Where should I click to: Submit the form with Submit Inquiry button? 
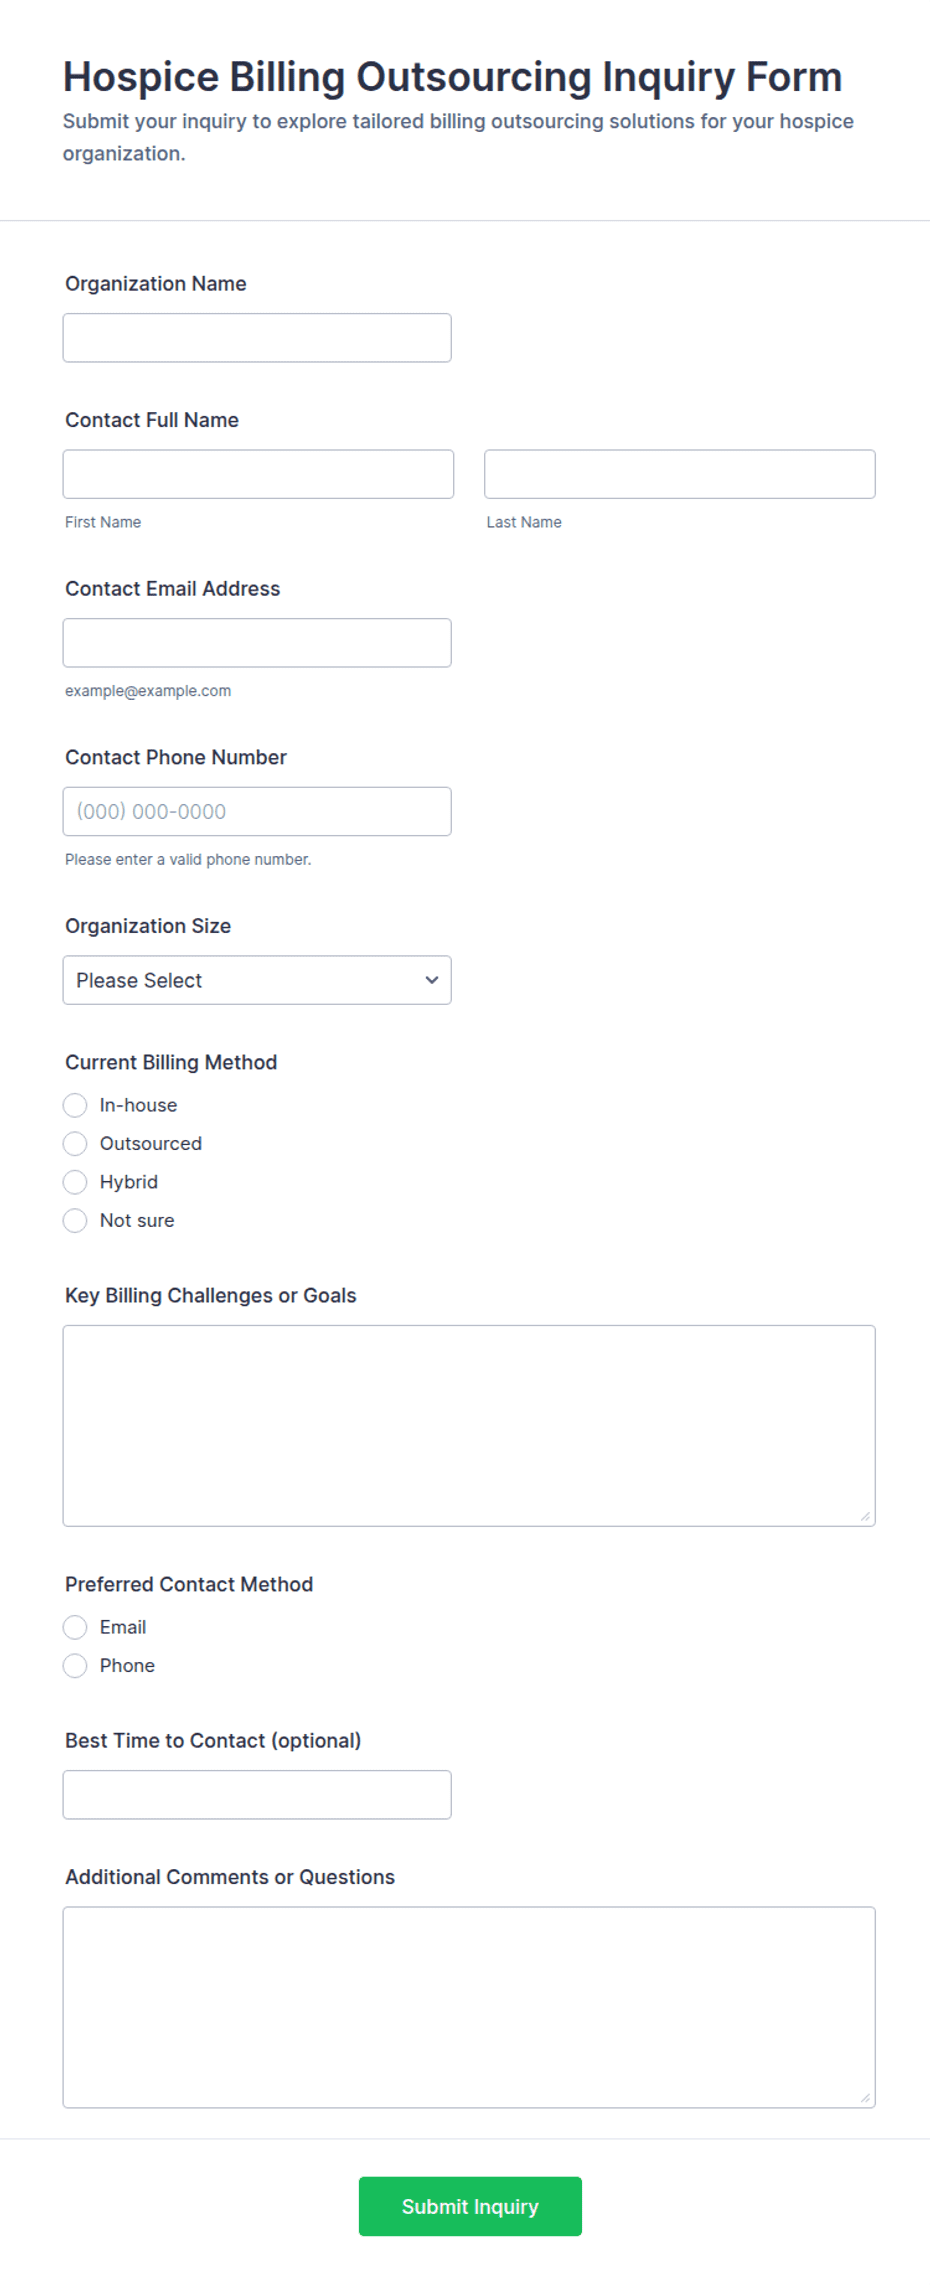pos(470,2206)
